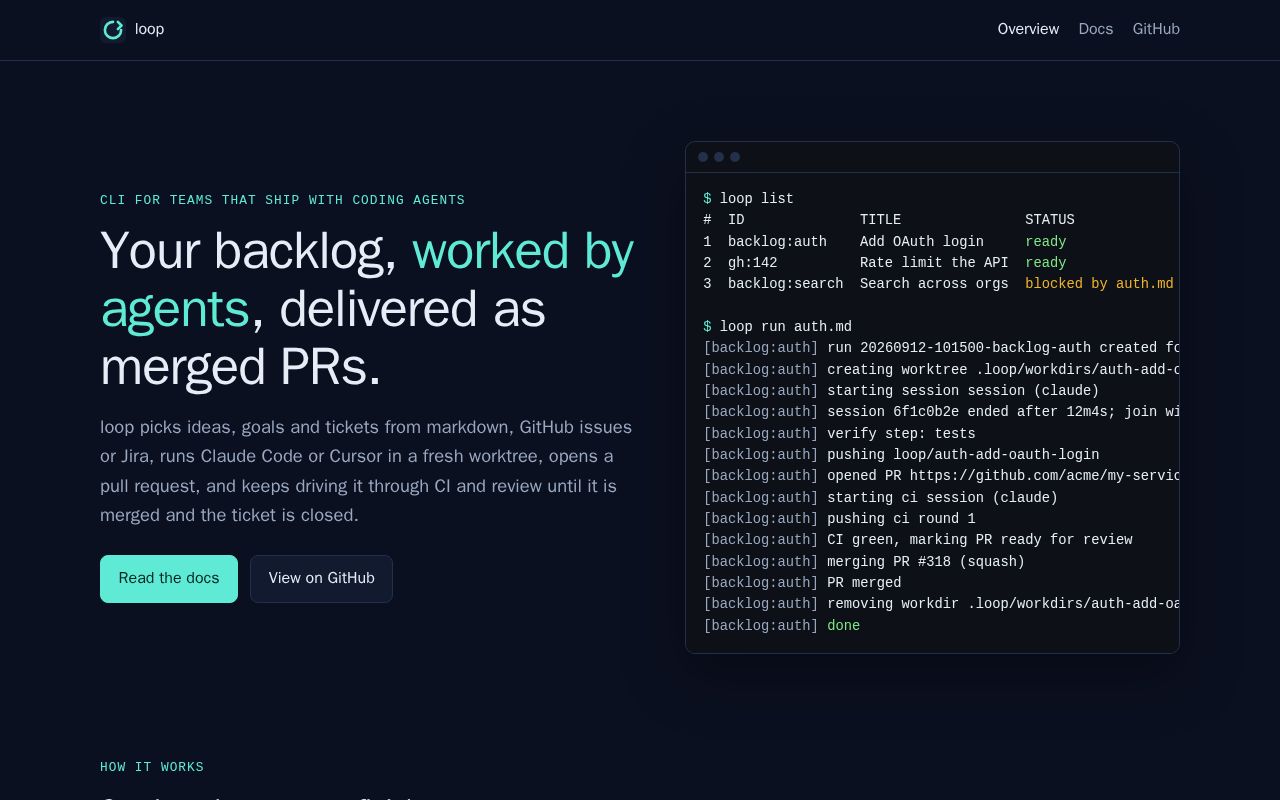Click 'blocked by auth.md' status

tap(1099, 284)
